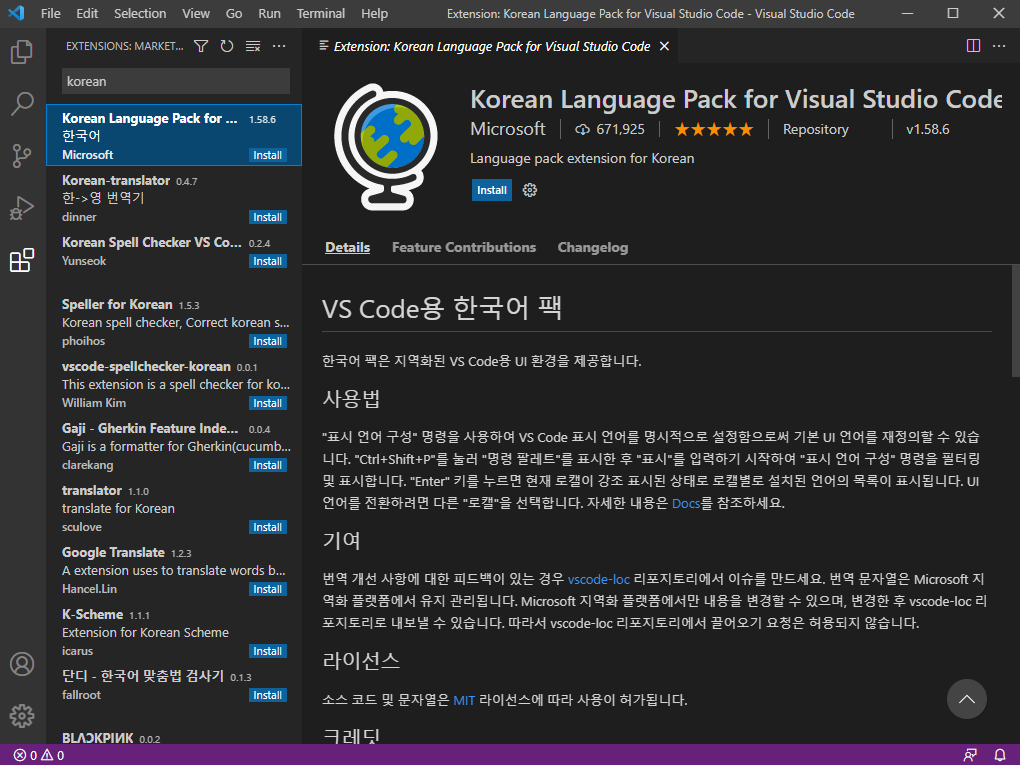This screenshot has height=765, width=1020.
Task: Close the Korean Language Pack extension tab
Action: (664, 46)
